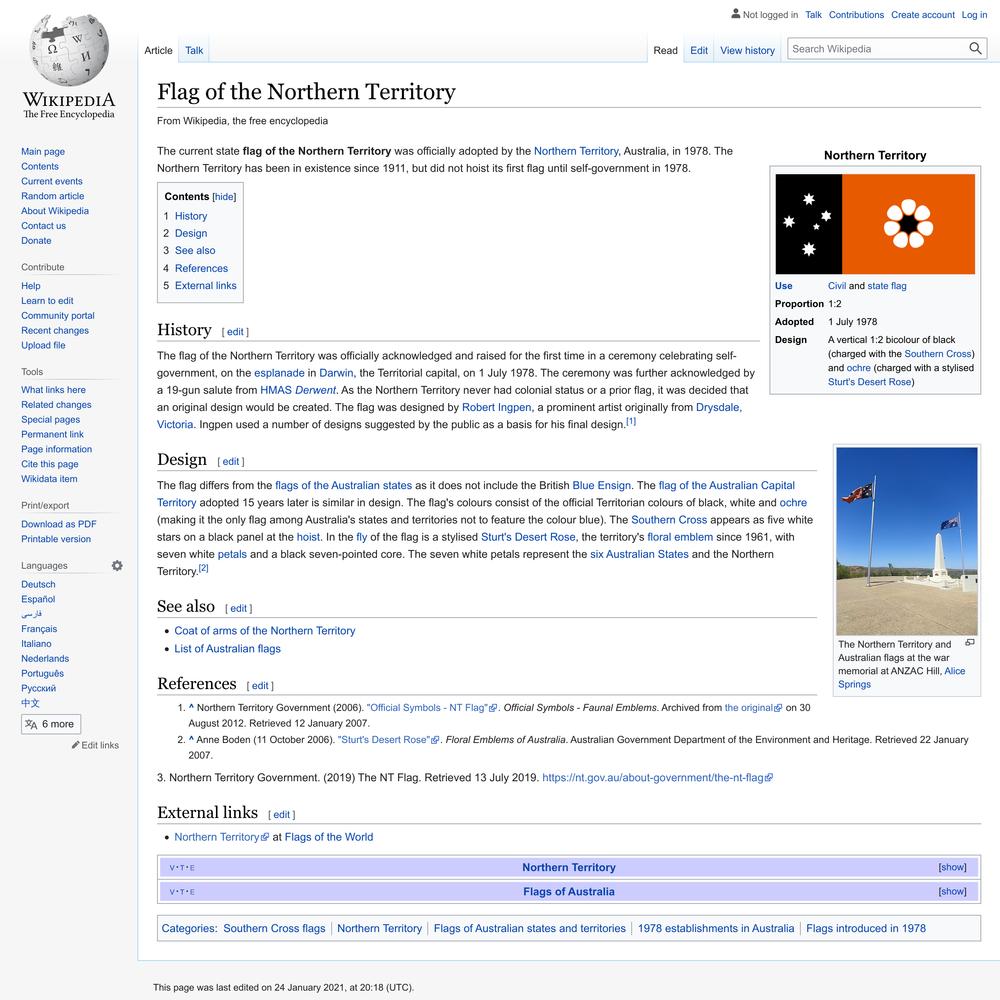Screen dimensions: 1000x1000
Task: Expand the 6 more languages button
Action: click(x=51, y=724)
